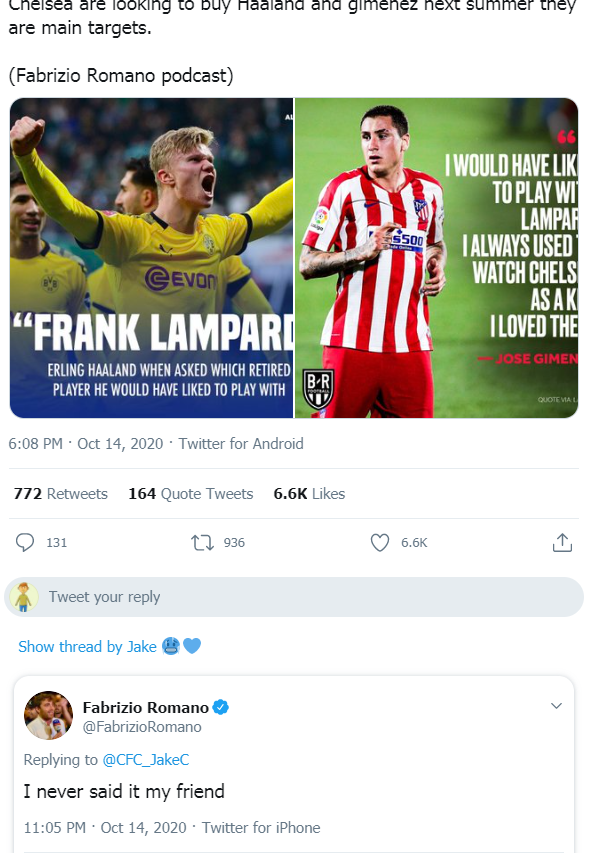
Task: View the 6.6K Likes list
Action: coord(309,494)
